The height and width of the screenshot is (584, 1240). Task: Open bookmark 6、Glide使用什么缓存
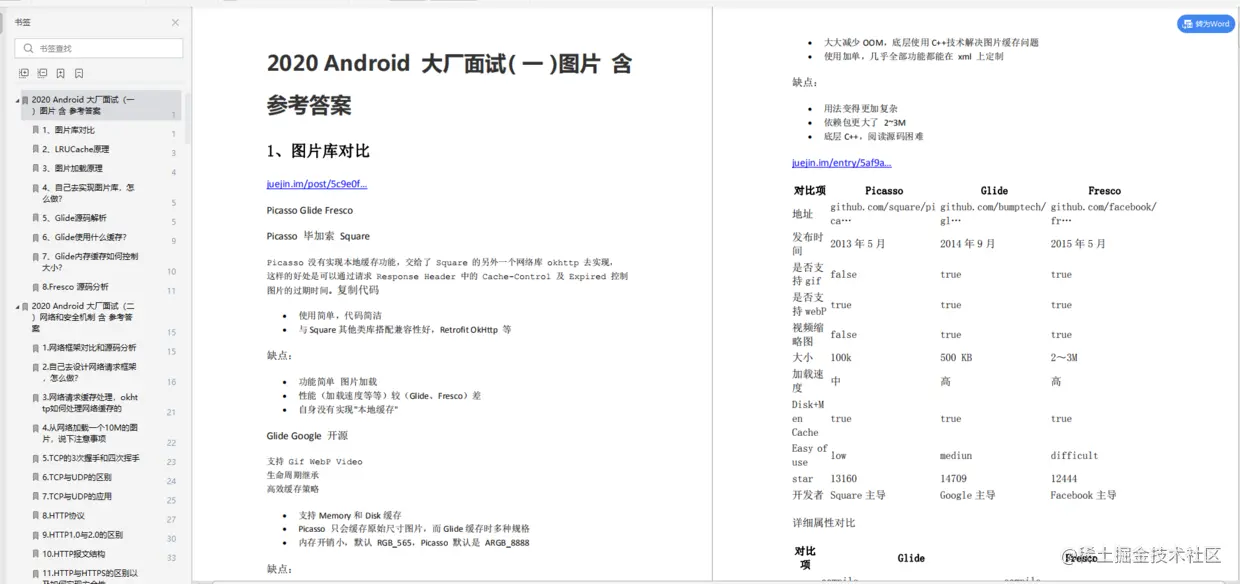pyautogui.click(x=84, y=237)
